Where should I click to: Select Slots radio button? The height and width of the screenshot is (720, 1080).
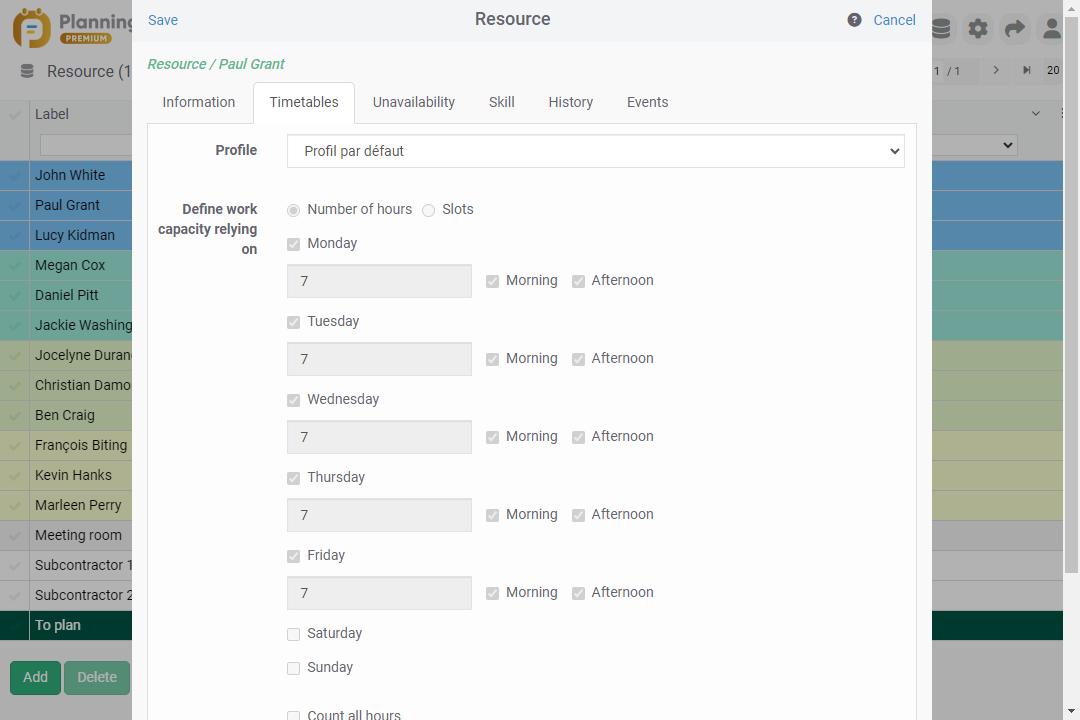pos(428,210)
